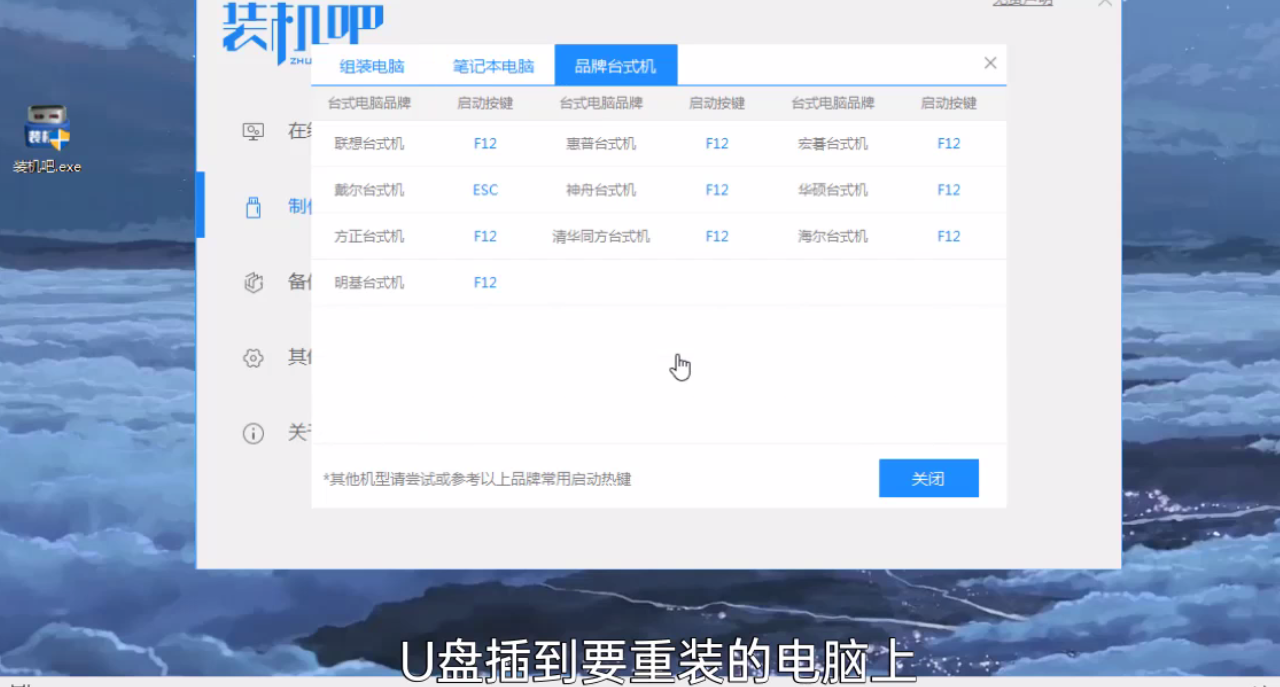Select the USB drive sidebar icon

pos(253,207)
